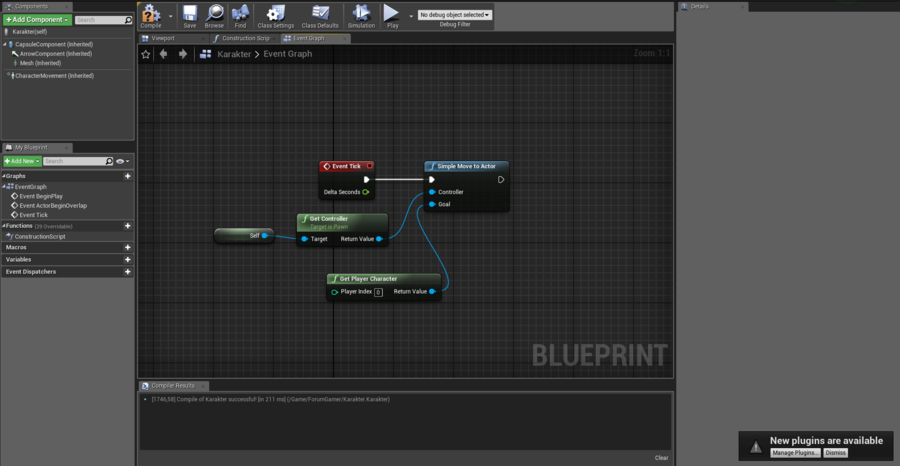The width and height of the screenshot is (900, 466).
Task: Select ConstructionScript function
Action: click(x=40, y=236)
